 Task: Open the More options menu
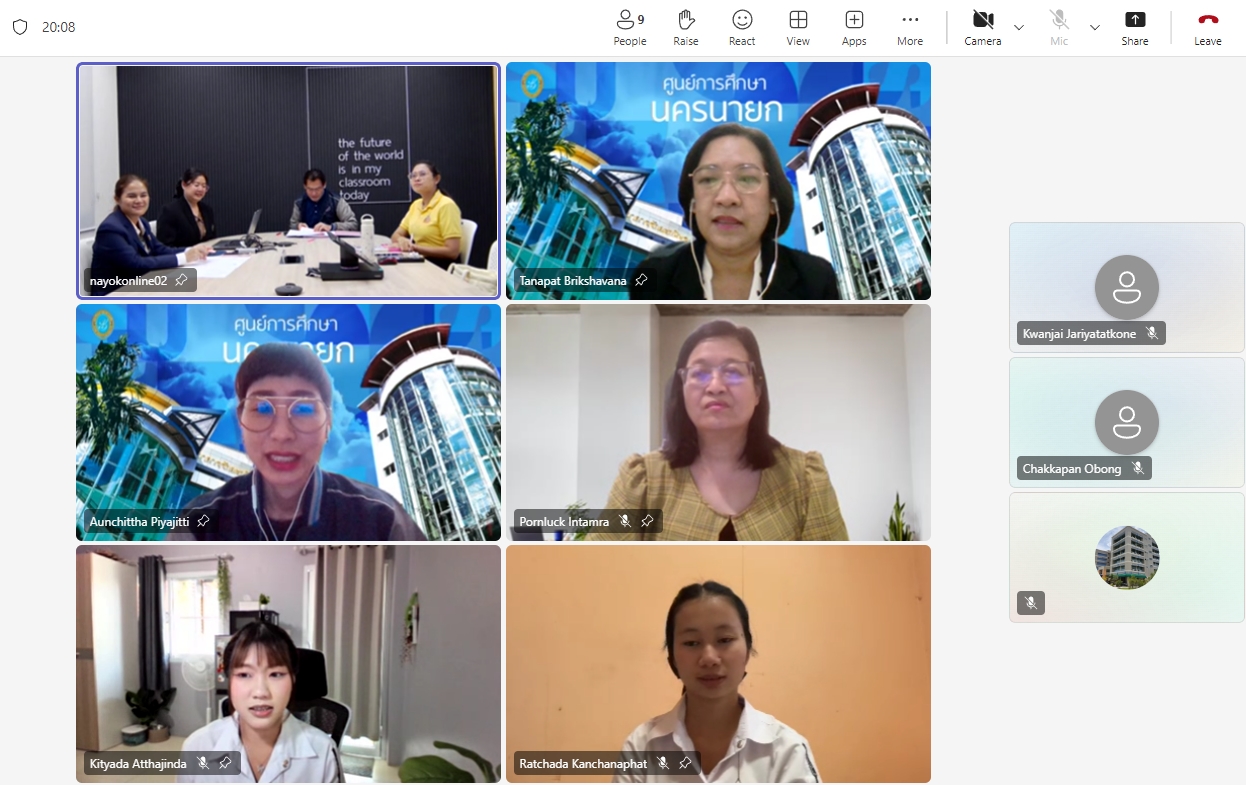(x=910, y=27)
